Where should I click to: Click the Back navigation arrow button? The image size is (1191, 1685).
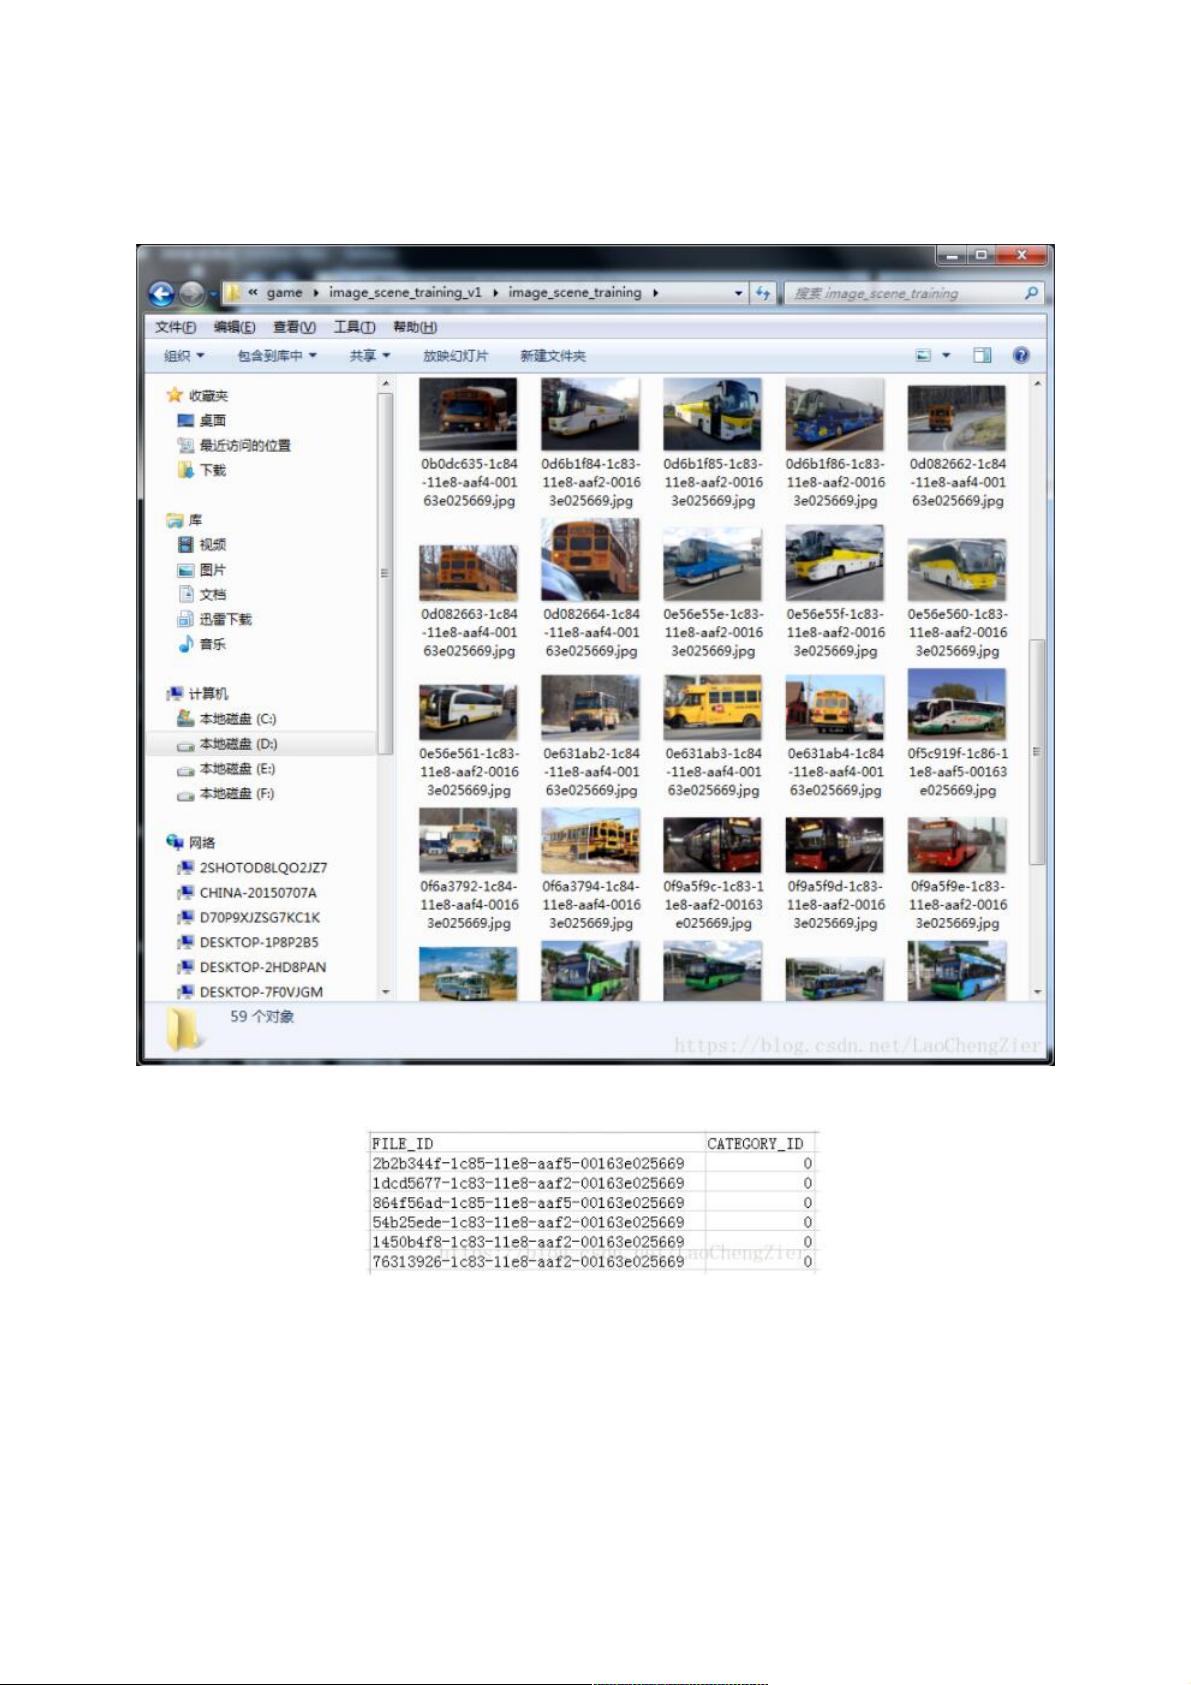point(162,293)
